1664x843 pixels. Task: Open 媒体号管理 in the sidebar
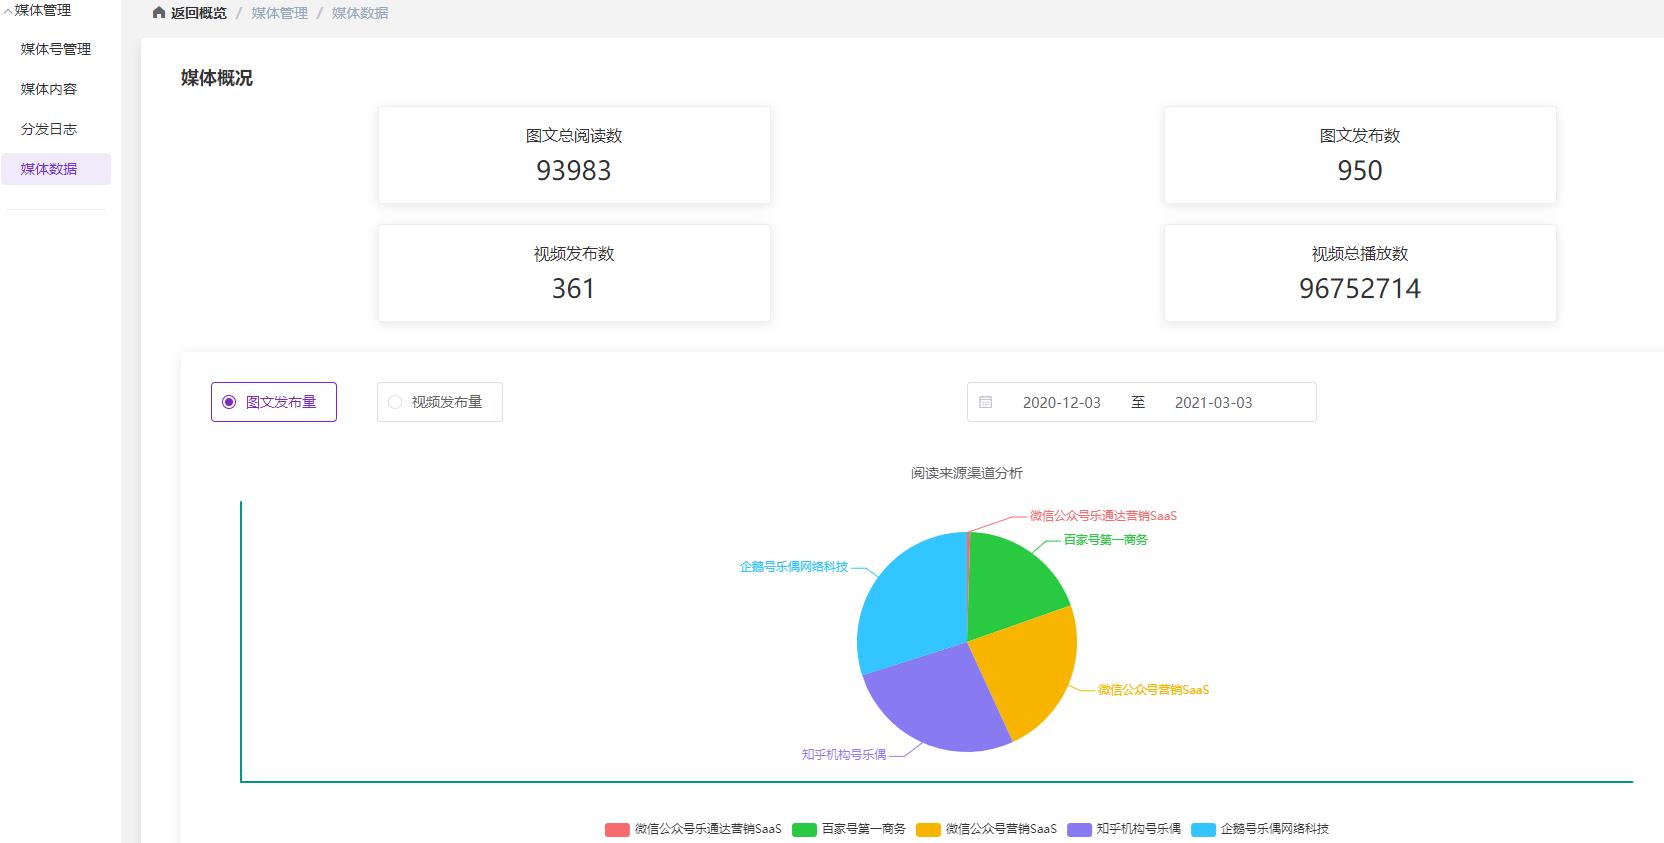(56, 49)
